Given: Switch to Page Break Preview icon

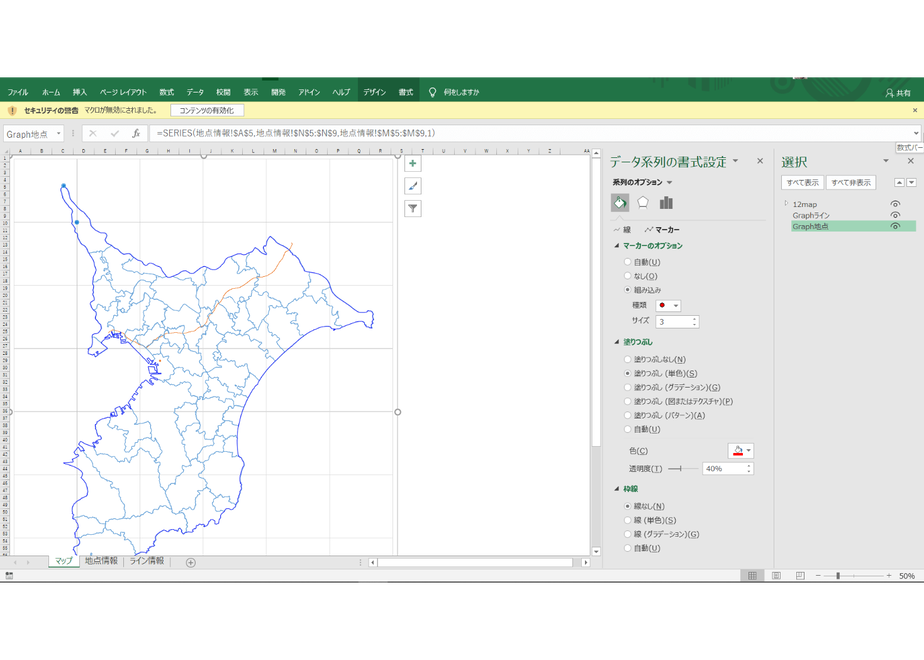Looking at the screenshot, I should 800,576.
